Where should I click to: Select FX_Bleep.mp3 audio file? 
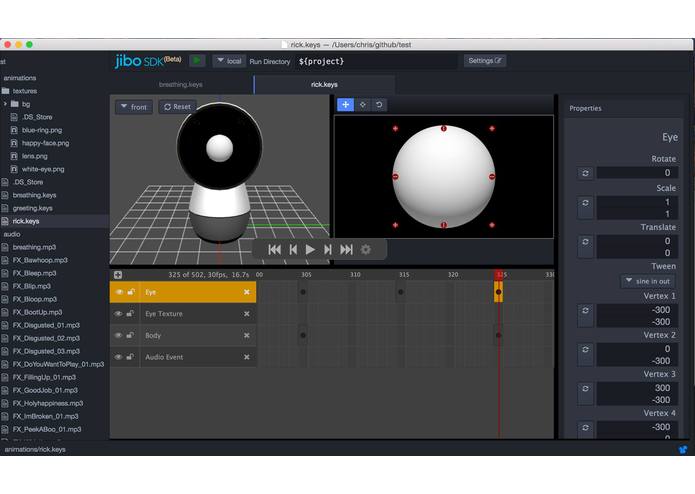(34, 273)
